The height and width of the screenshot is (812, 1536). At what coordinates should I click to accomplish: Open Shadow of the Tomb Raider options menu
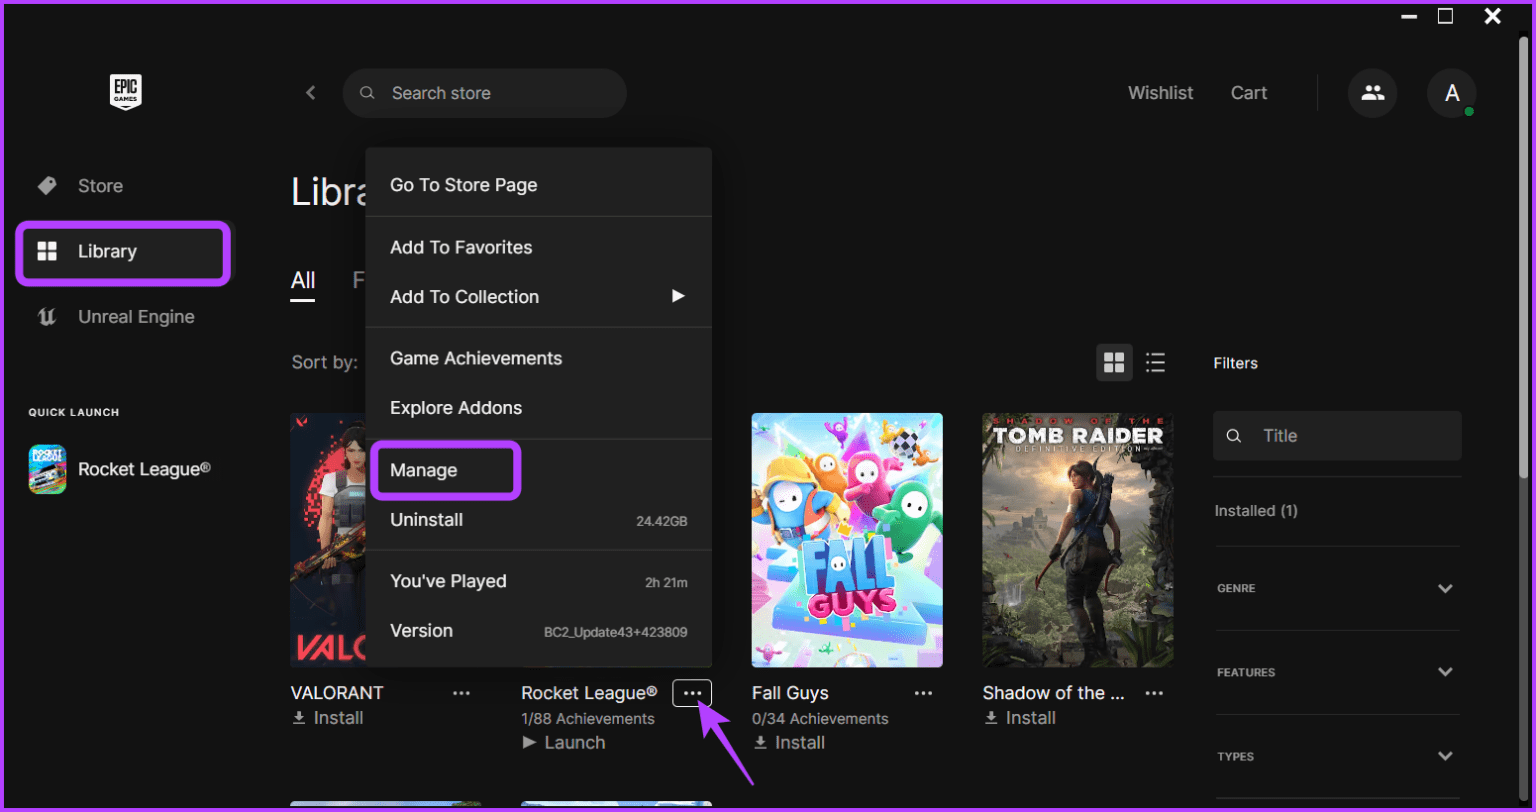click(x=1154, y=692)
